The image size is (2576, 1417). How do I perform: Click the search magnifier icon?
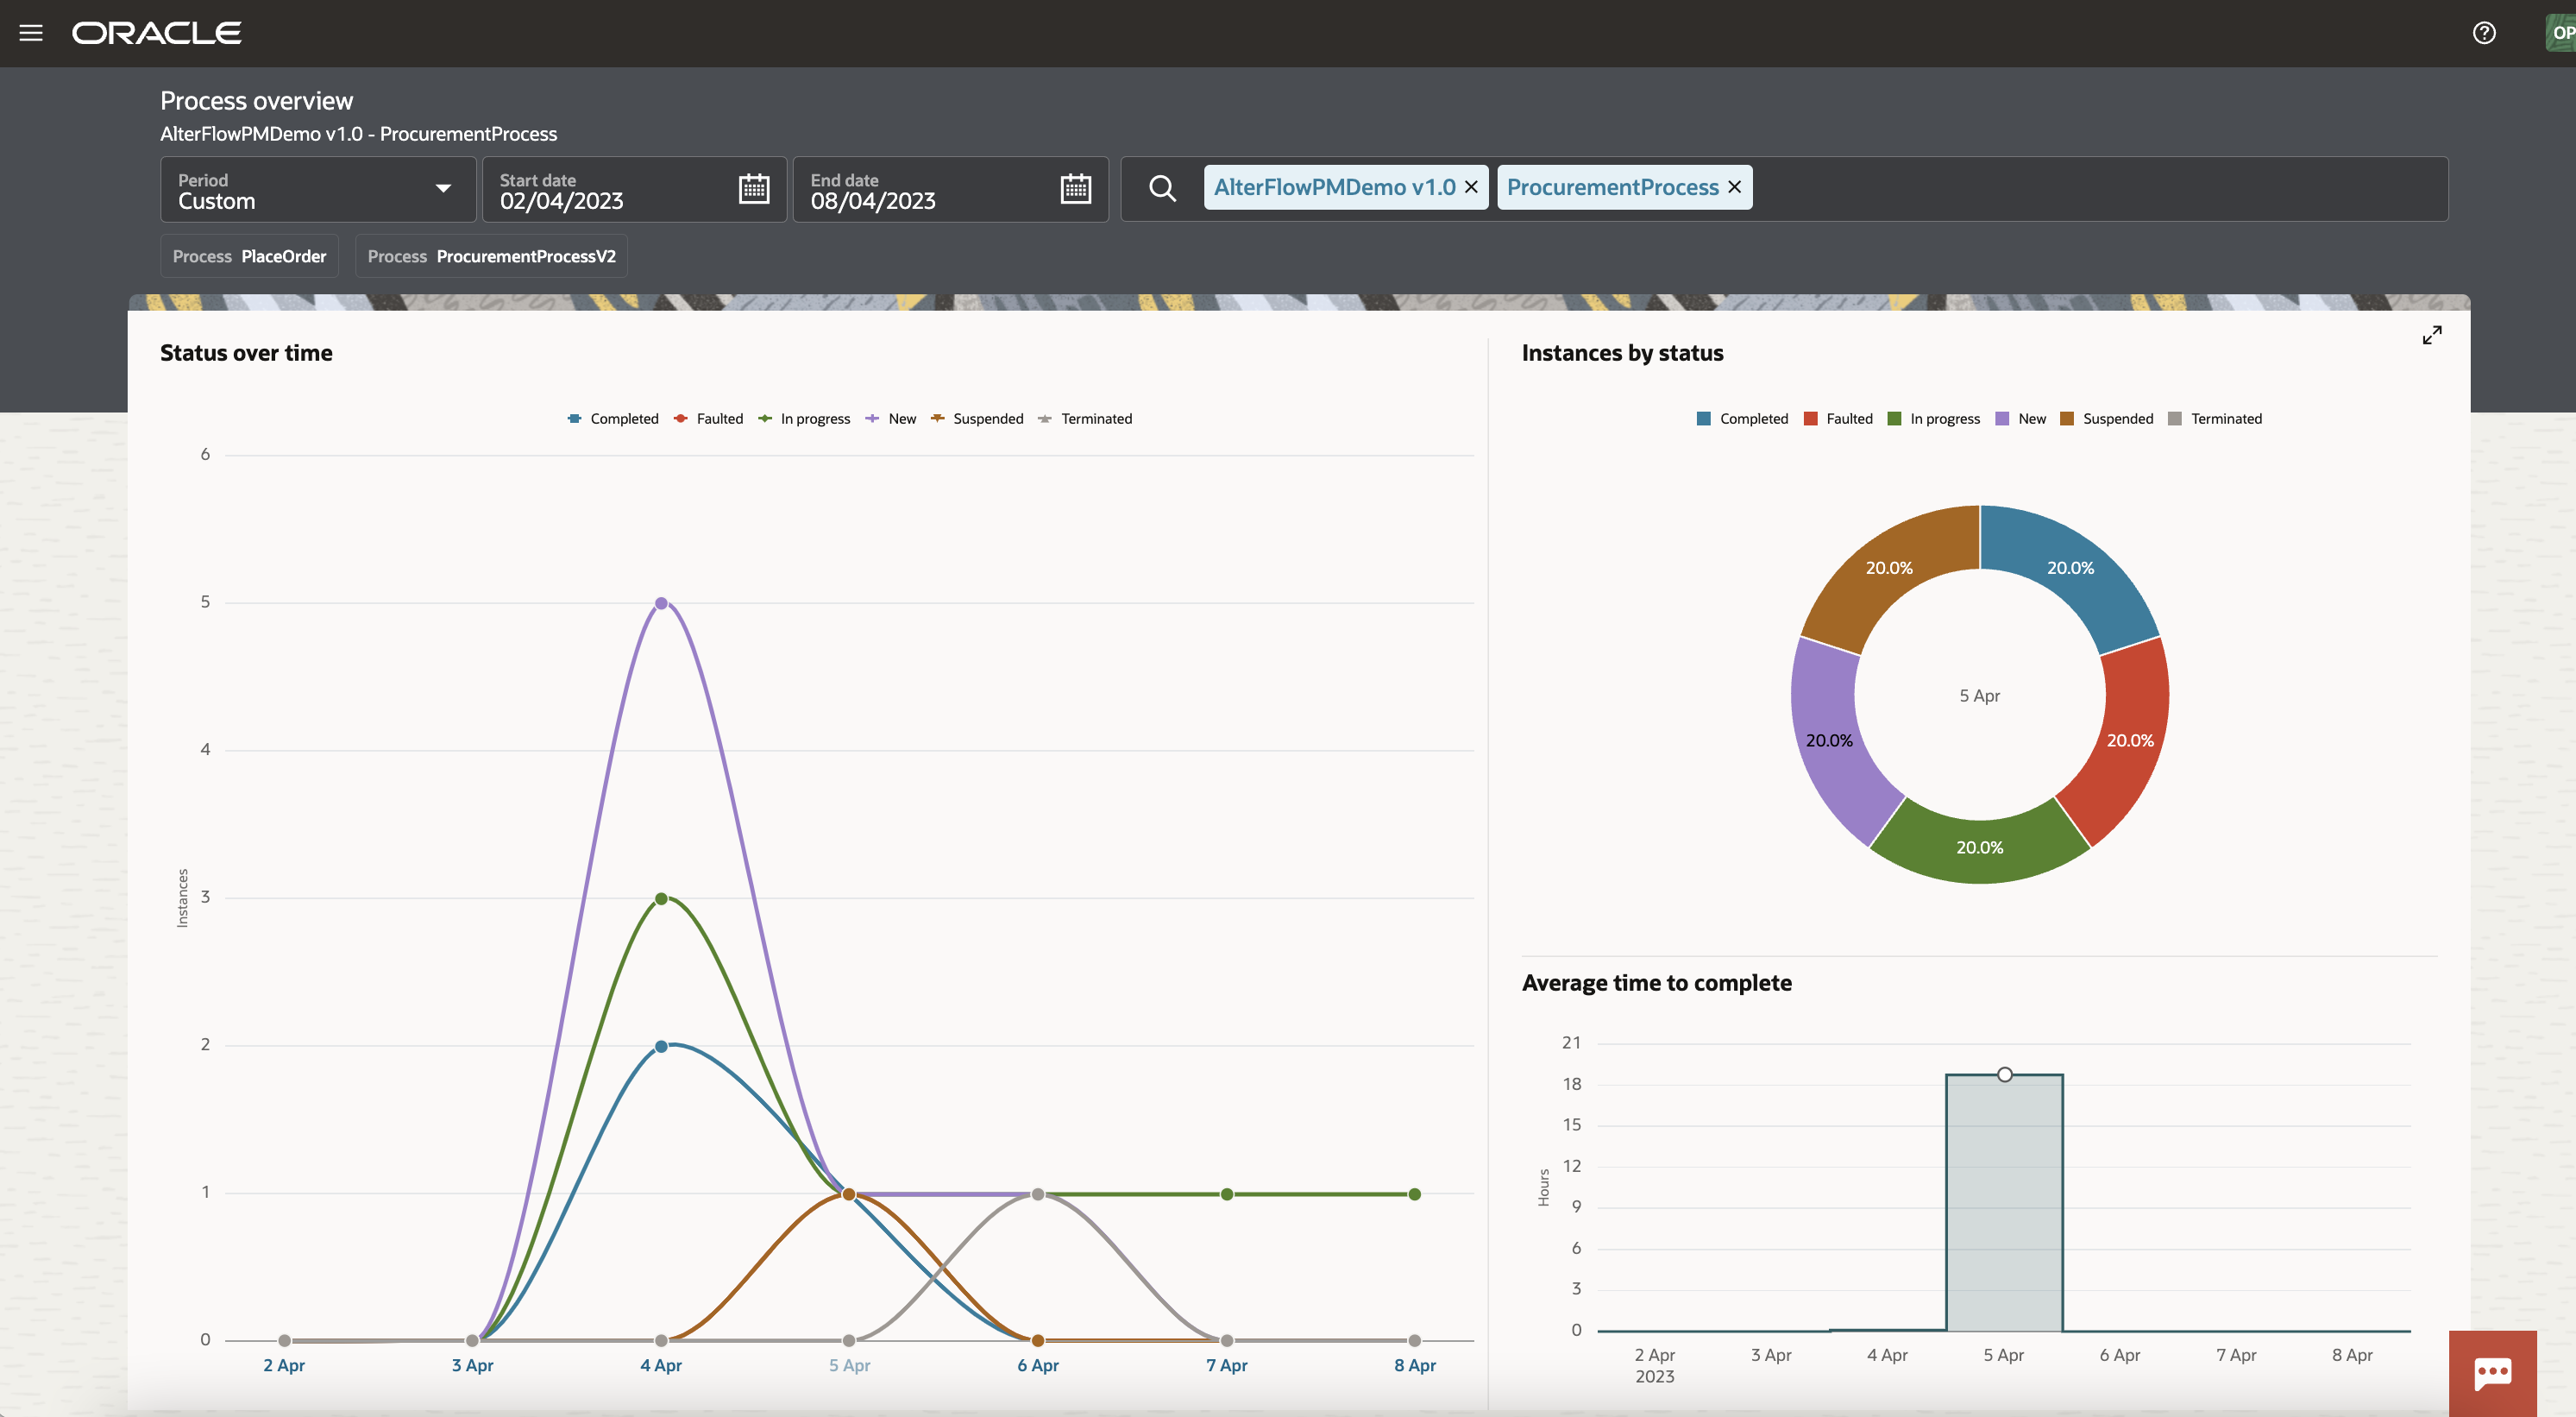coord(1163,188)
